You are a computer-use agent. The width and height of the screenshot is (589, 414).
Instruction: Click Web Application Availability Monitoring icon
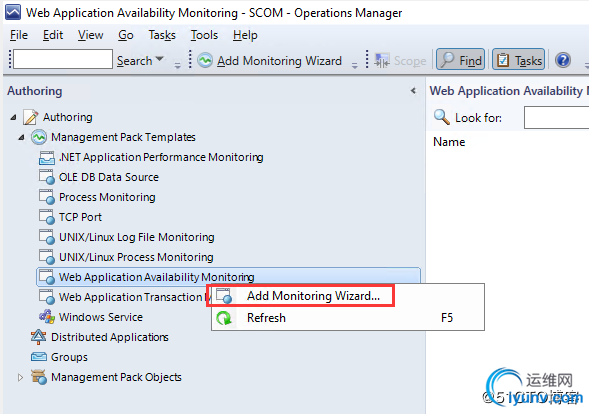coord(47,277)
